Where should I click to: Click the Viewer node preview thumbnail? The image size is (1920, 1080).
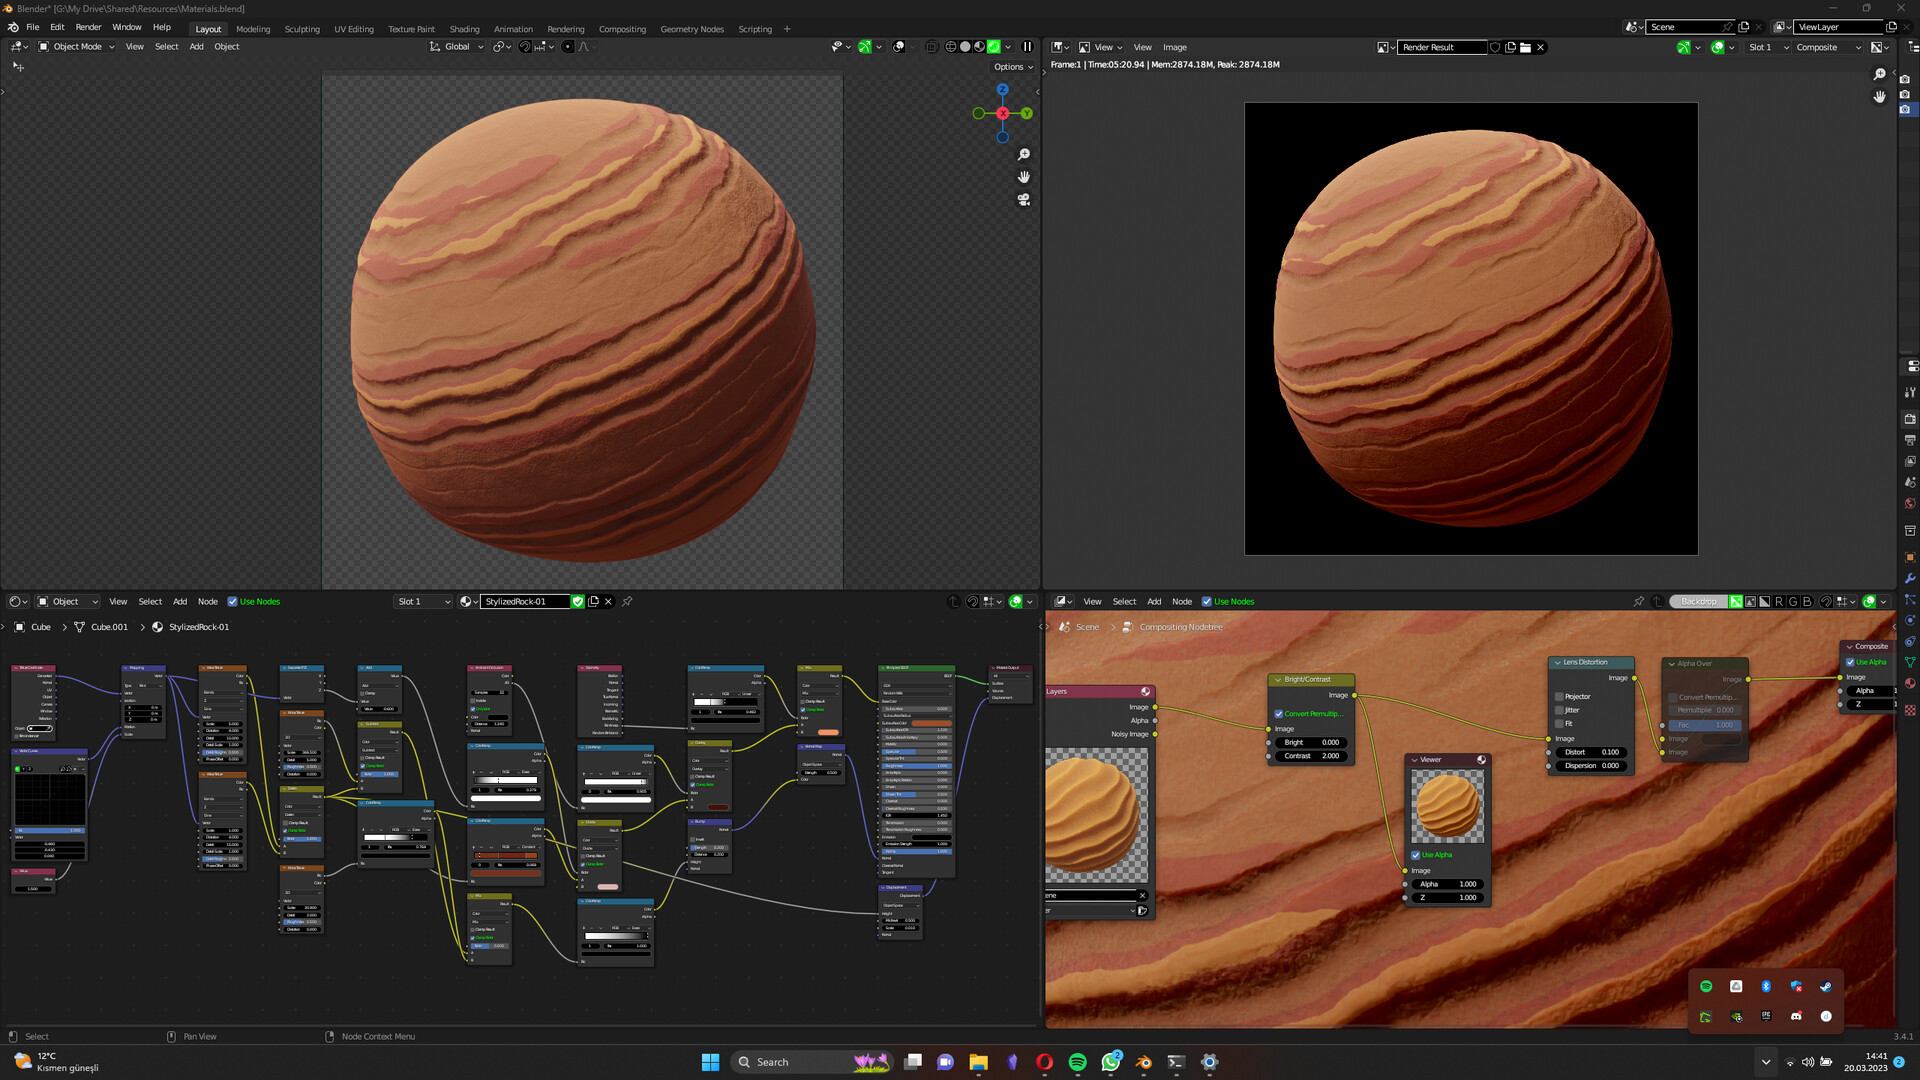pyautogui.click(x=1446, y=805)
